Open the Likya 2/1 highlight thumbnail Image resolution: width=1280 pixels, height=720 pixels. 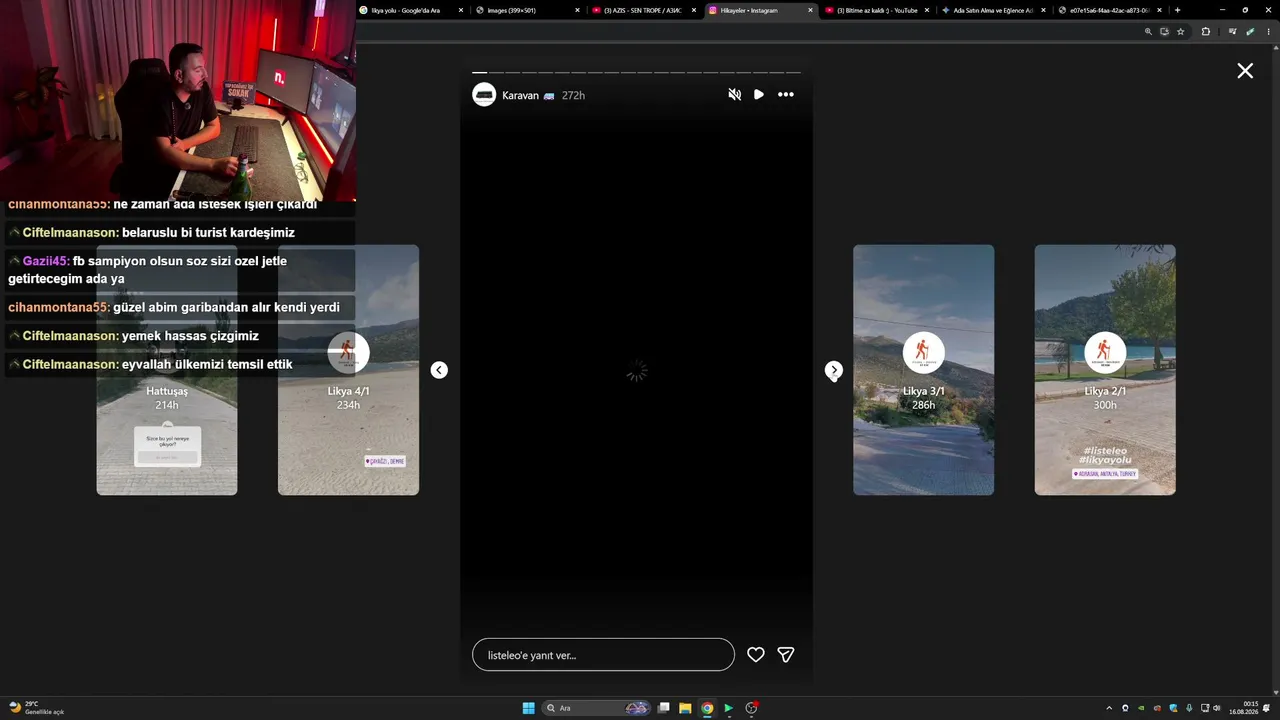click(1105, 370)
